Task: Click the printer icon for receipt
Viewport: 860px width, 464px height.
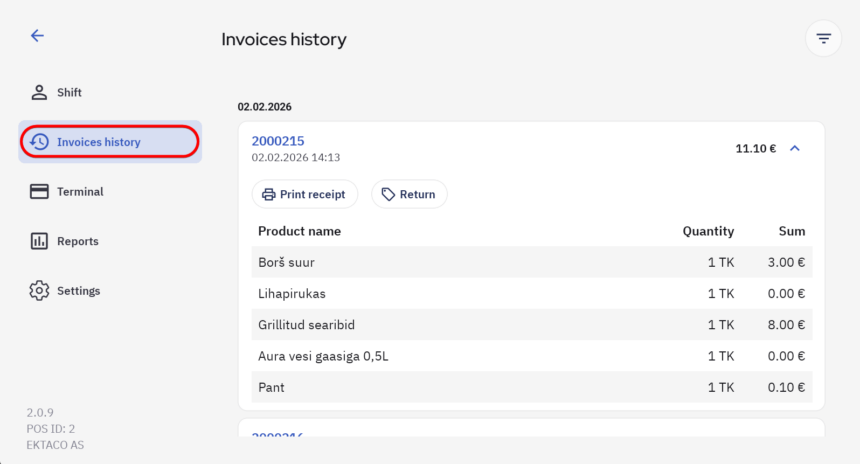Action: click(268, 195)
